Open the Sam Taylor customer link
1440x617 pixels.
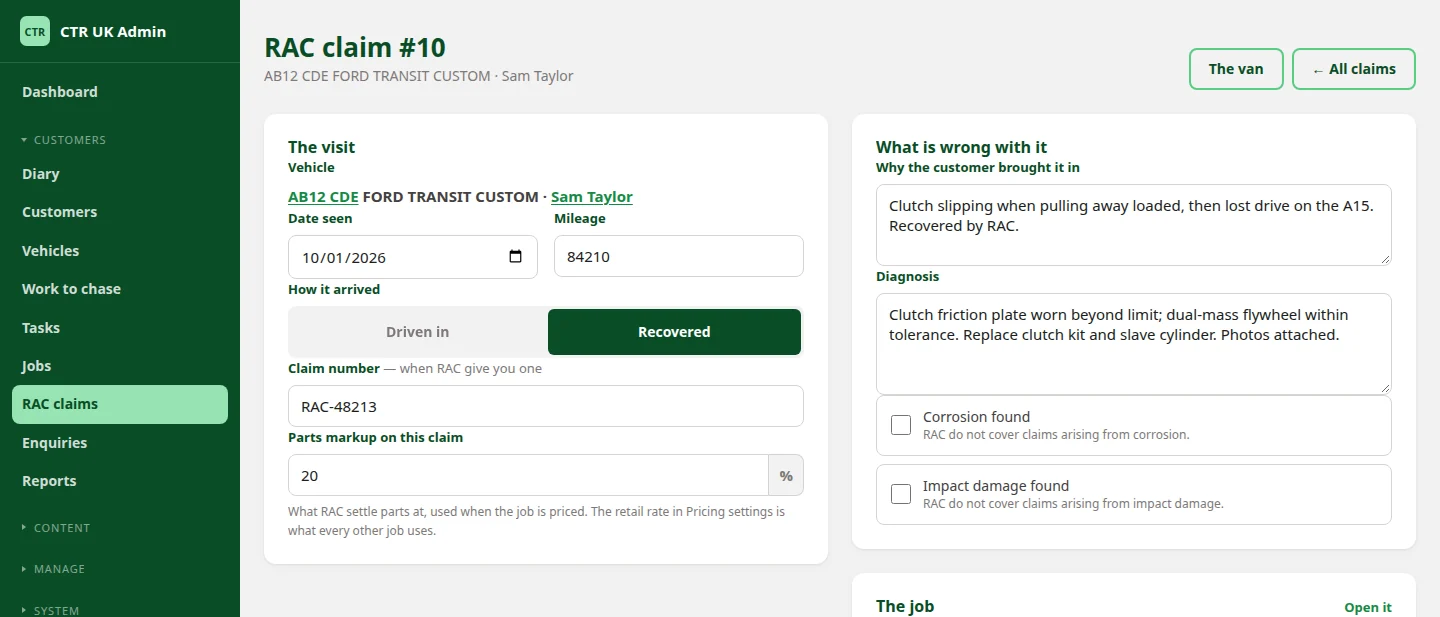pyautogui.click(x=592, y=197)
